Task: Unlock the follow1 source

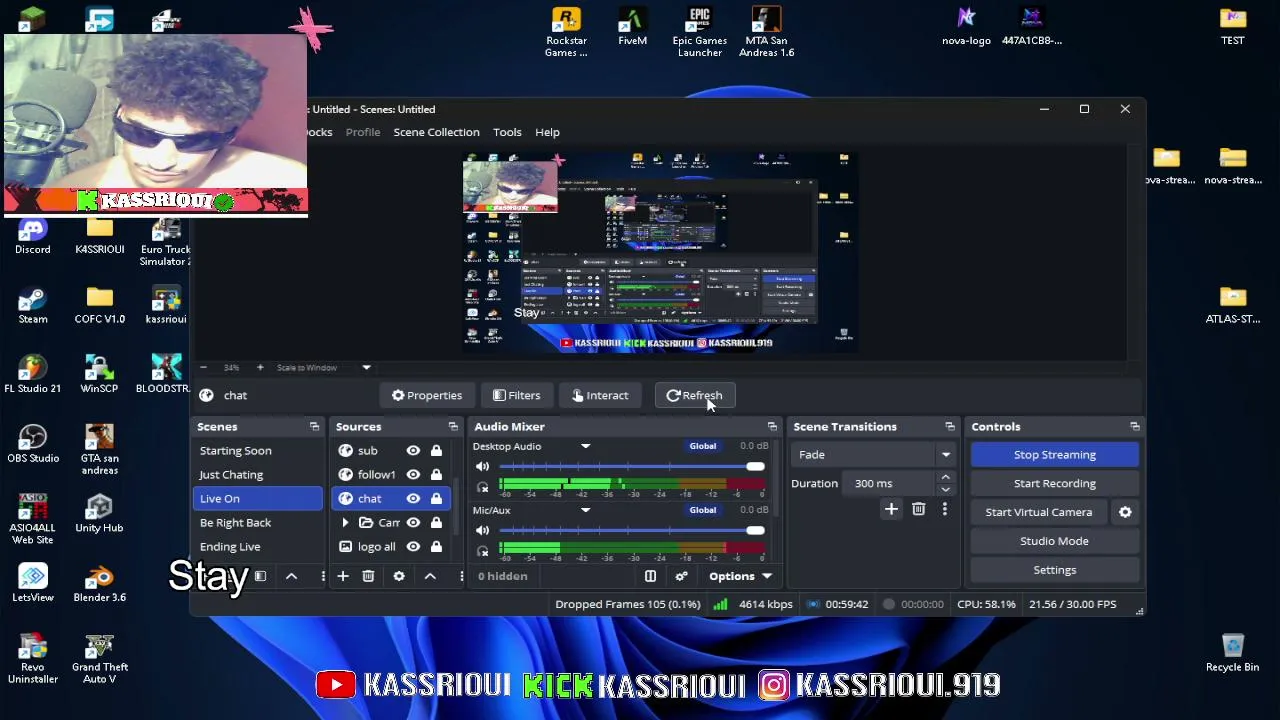Action: (436, 475)
